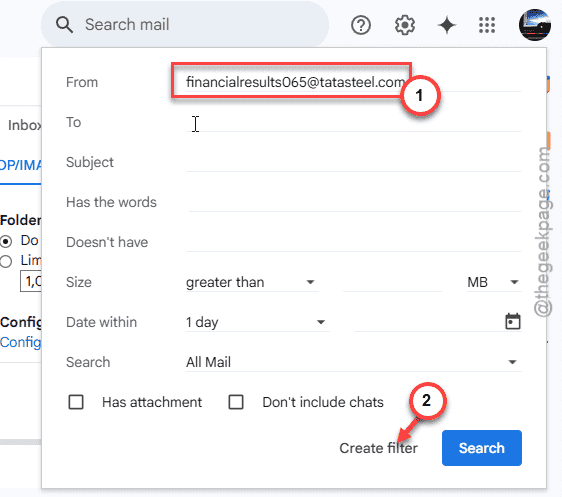Click the magnifying glass search icon
This screenshot has width=562, height=497.
(64, 25)
